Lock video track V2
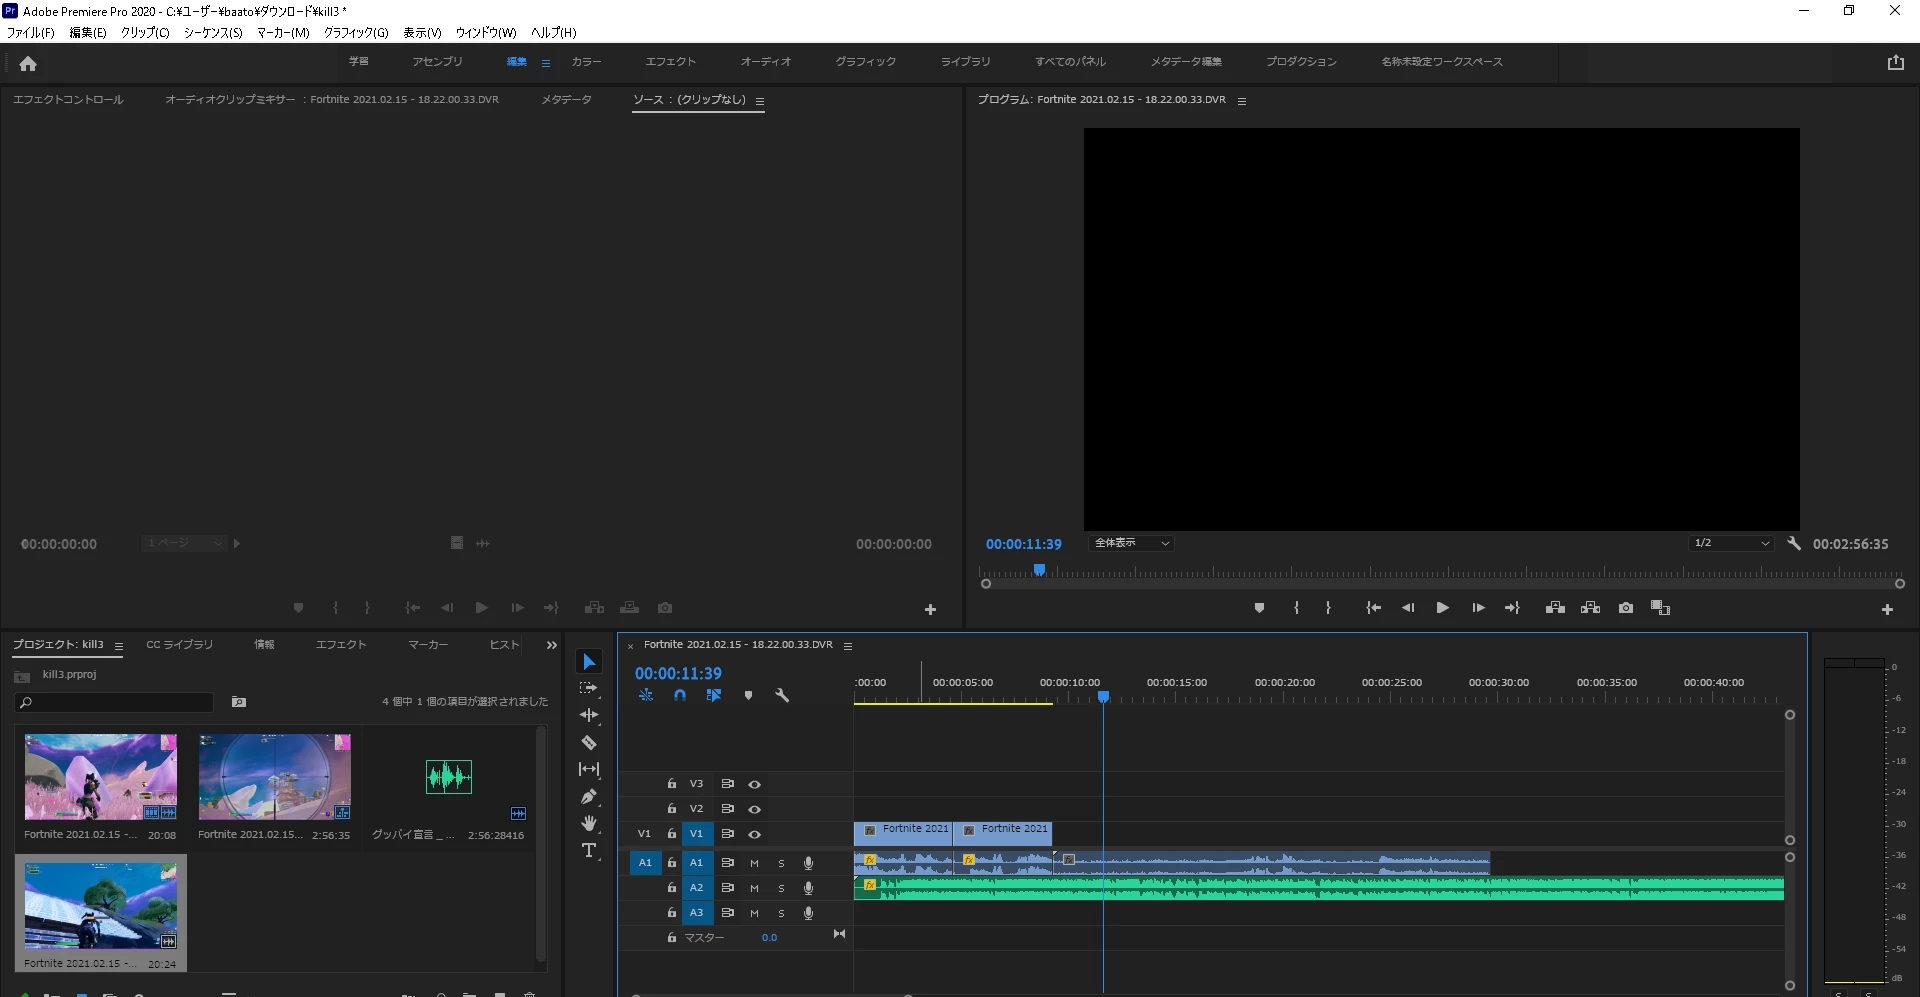The width and height of the screenshot is (1920, 997). (x=672, y=808)
